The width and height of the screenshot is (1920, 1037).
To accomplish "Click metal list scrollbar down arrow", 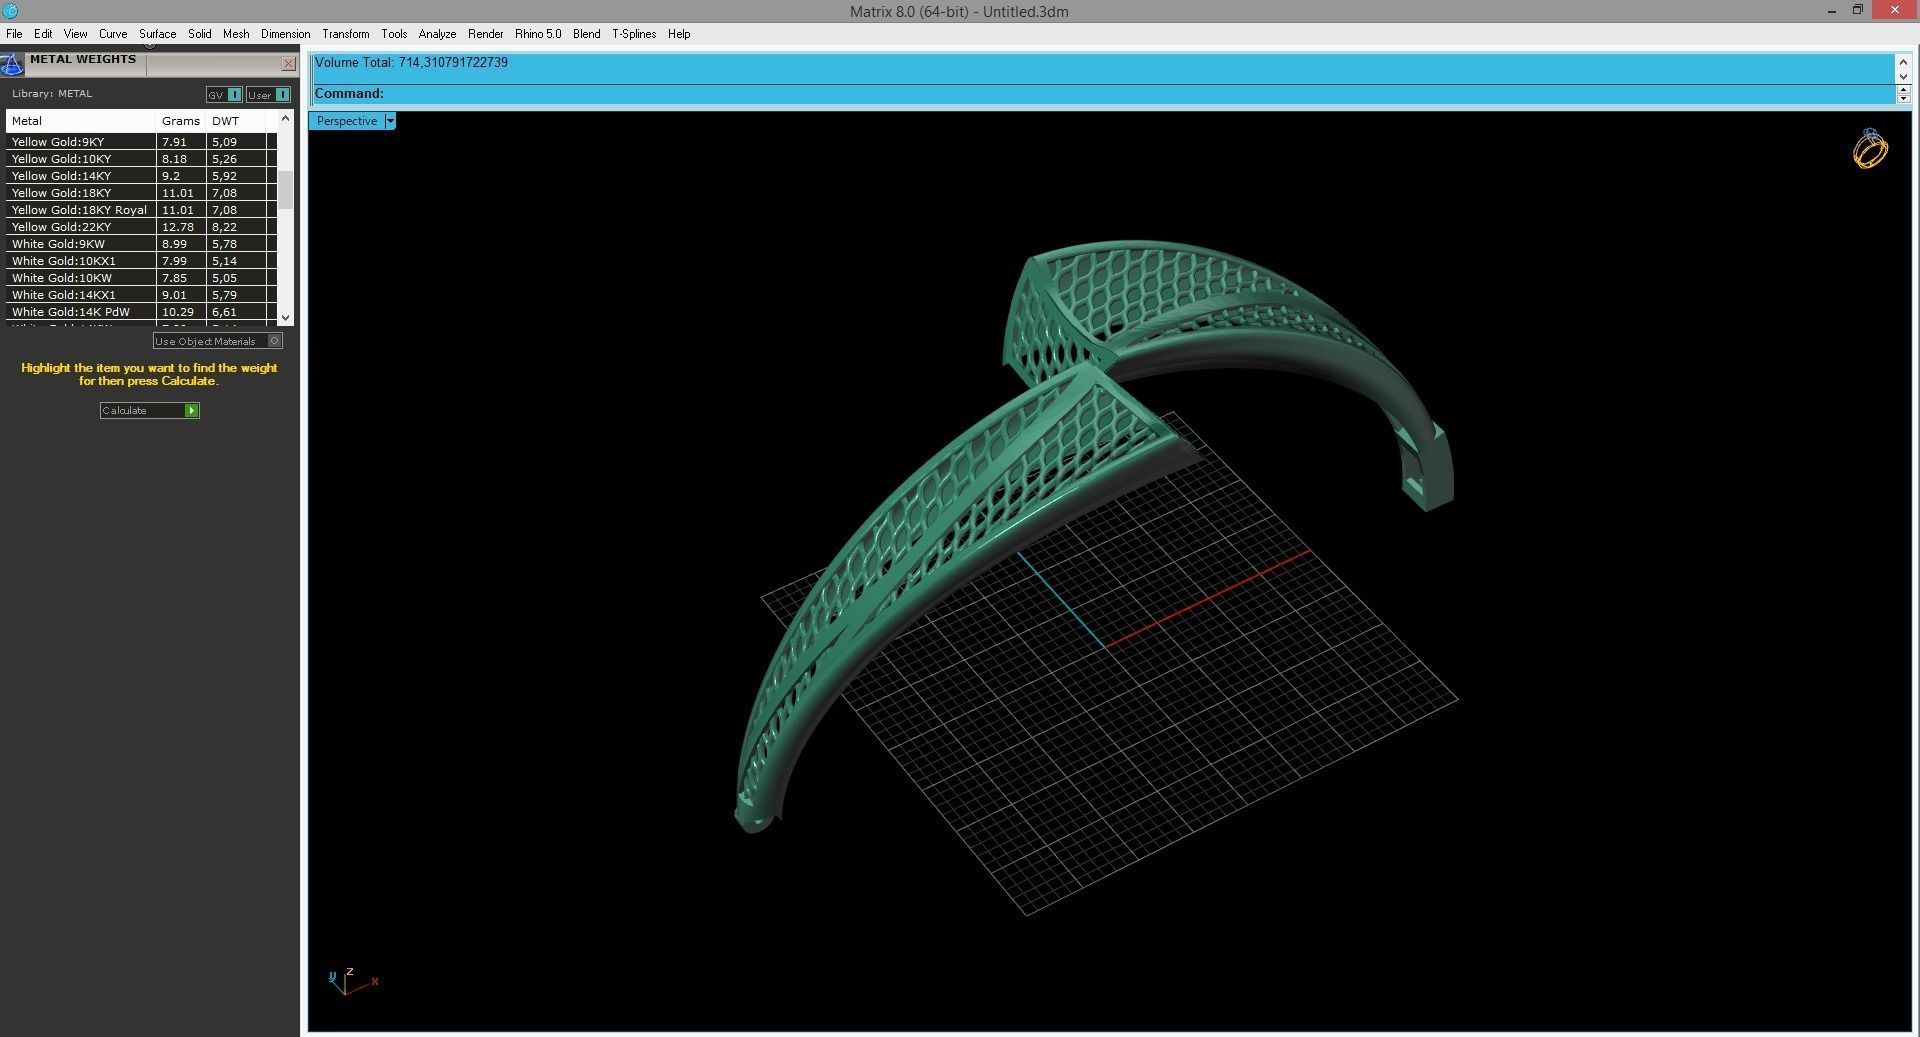I will point(286,317).
